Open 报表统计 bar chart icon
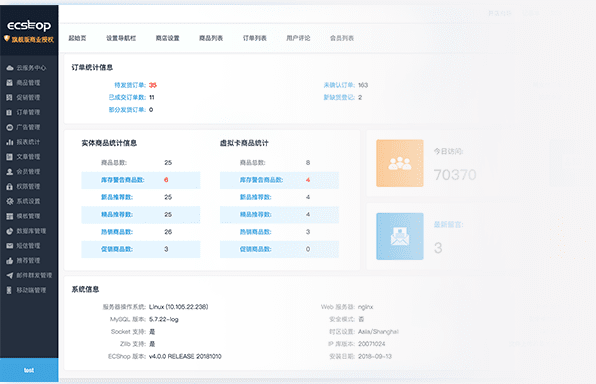 tap(10, 142)
